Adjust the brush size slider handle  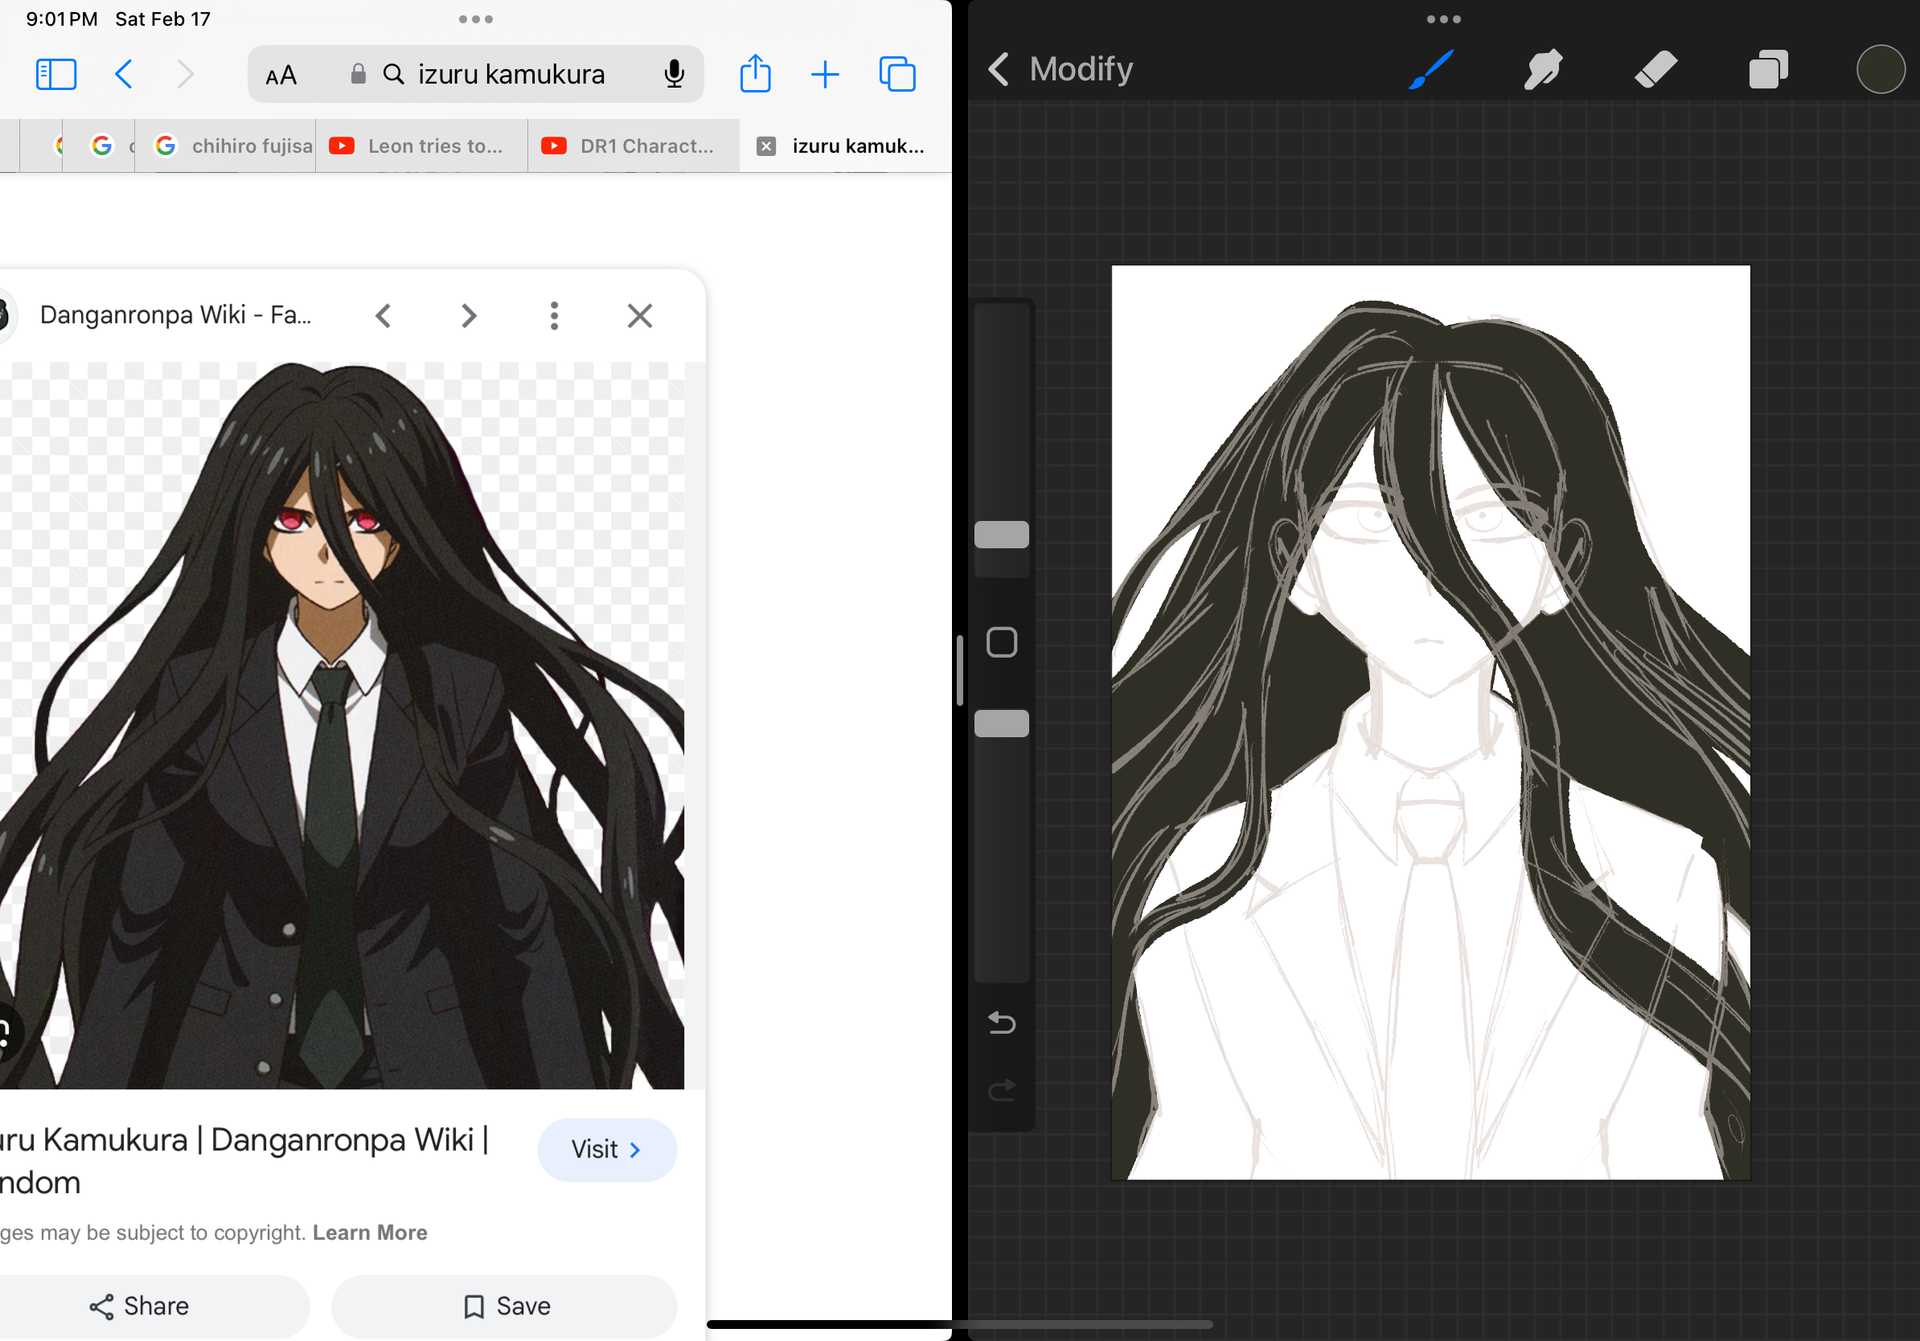[1002, 535]
